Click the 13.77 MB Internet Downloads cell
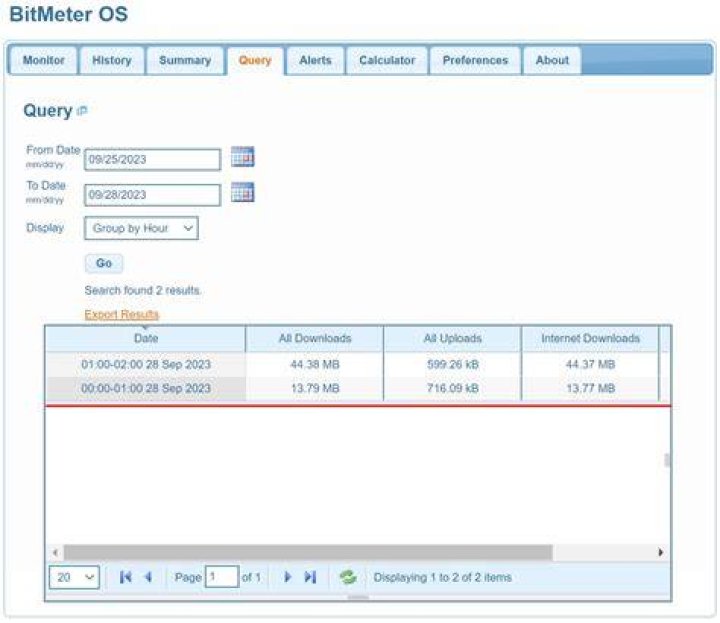 coord(590,388)
